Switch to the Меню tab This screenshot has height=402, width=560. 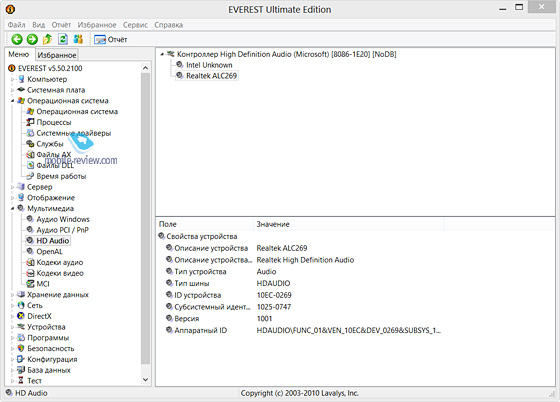[19, 54]
